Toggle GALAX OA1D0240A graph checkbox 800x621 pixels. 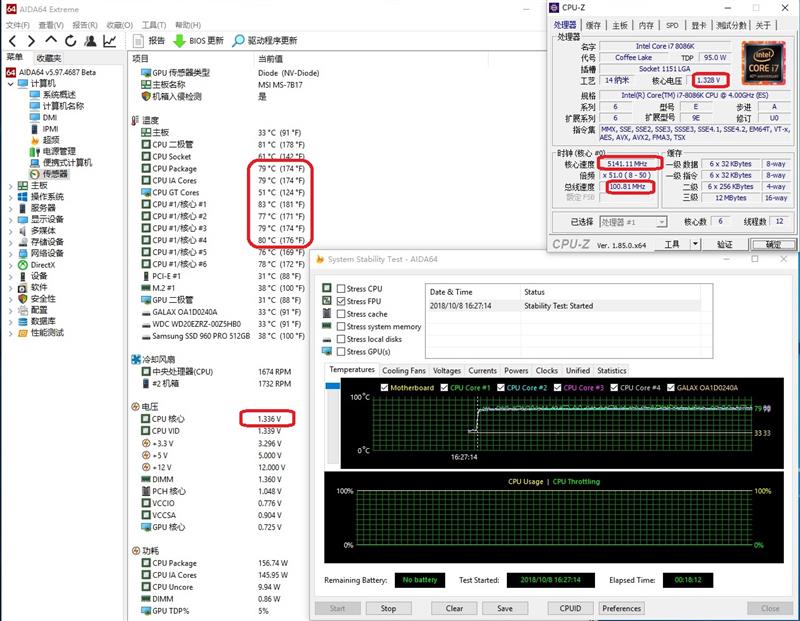[671, 388]
